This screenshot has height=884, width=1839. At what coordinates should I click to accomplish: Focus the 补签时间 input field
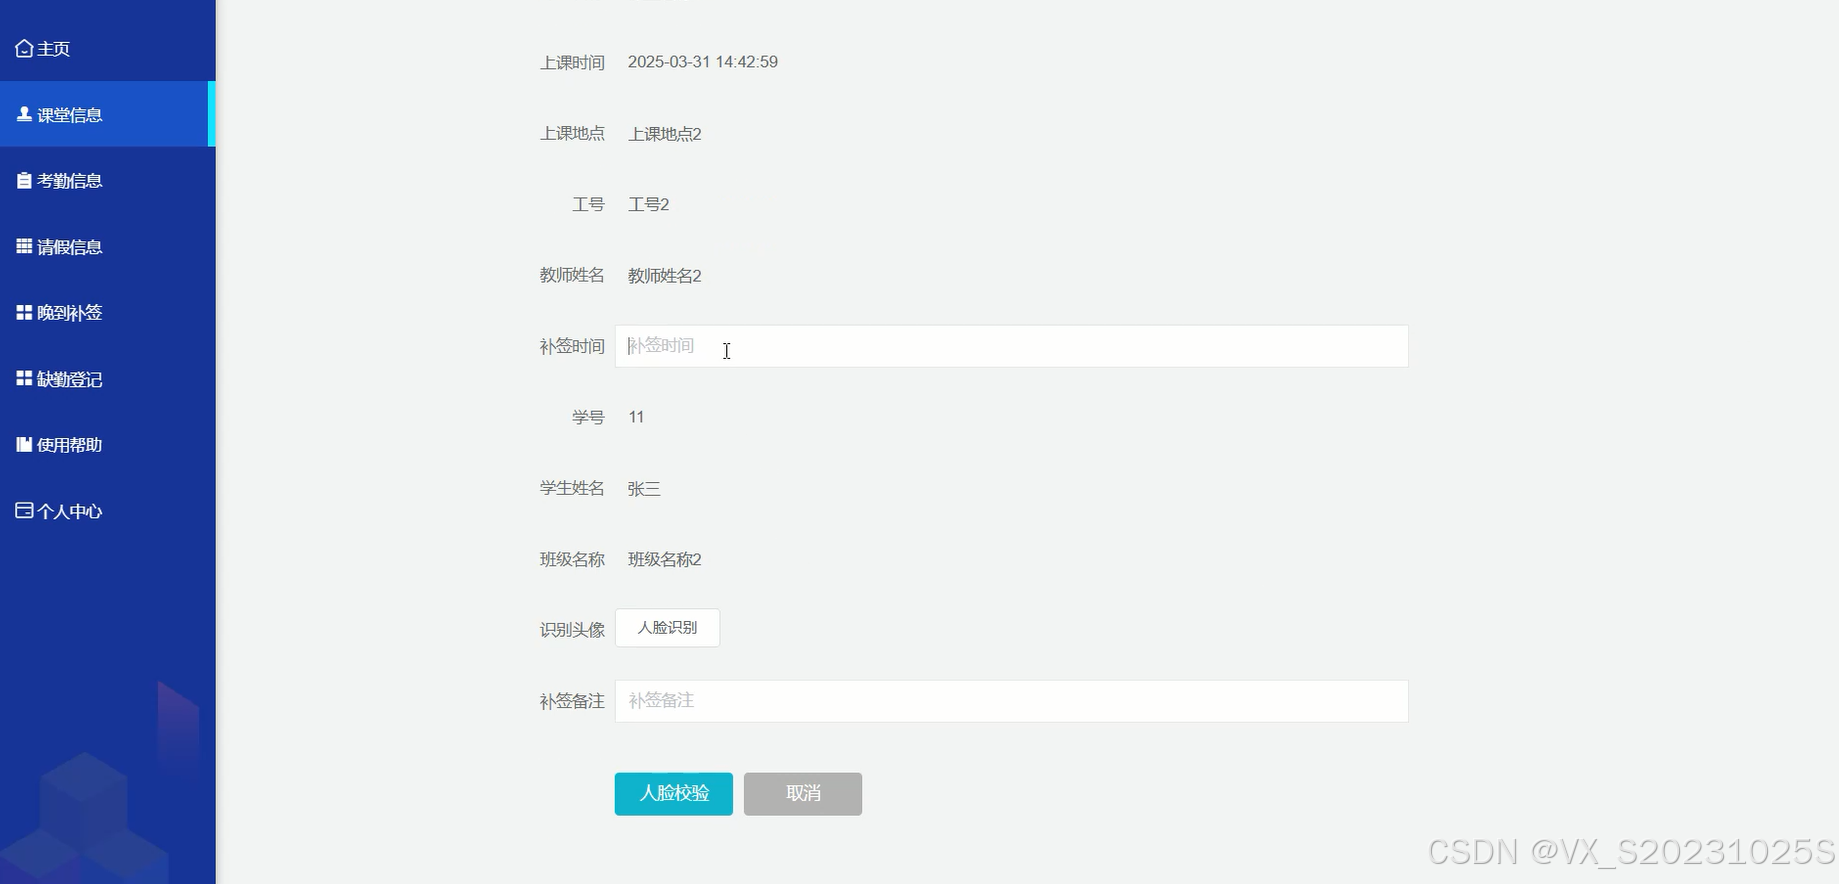1011,346
